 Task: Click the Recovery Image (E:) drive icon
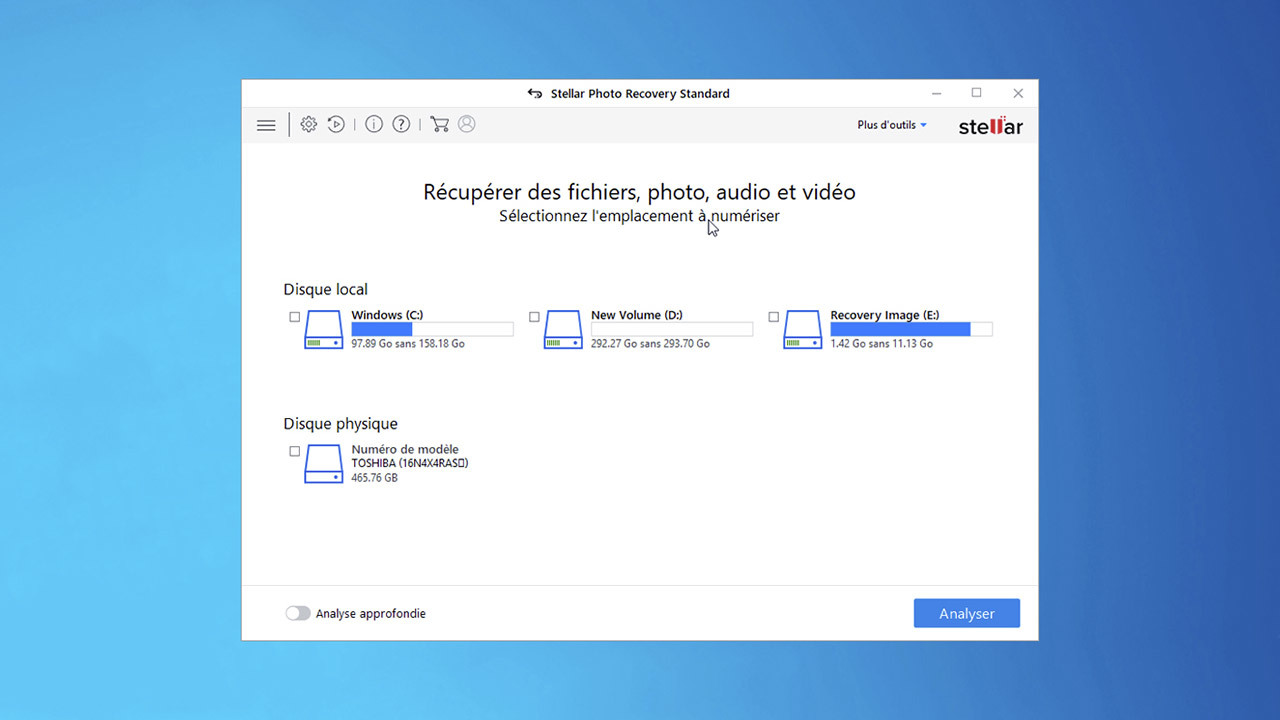[x=803, y=329]
